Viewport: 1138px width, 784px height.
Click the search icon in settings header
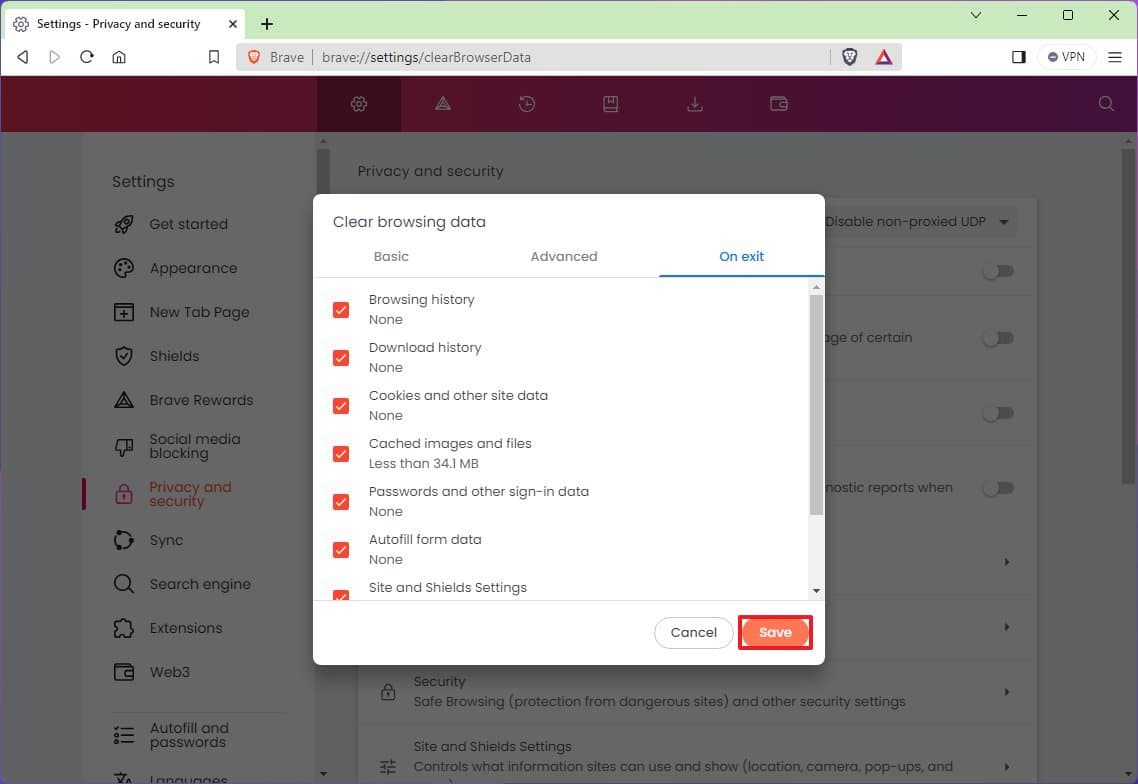point(1105,103)
